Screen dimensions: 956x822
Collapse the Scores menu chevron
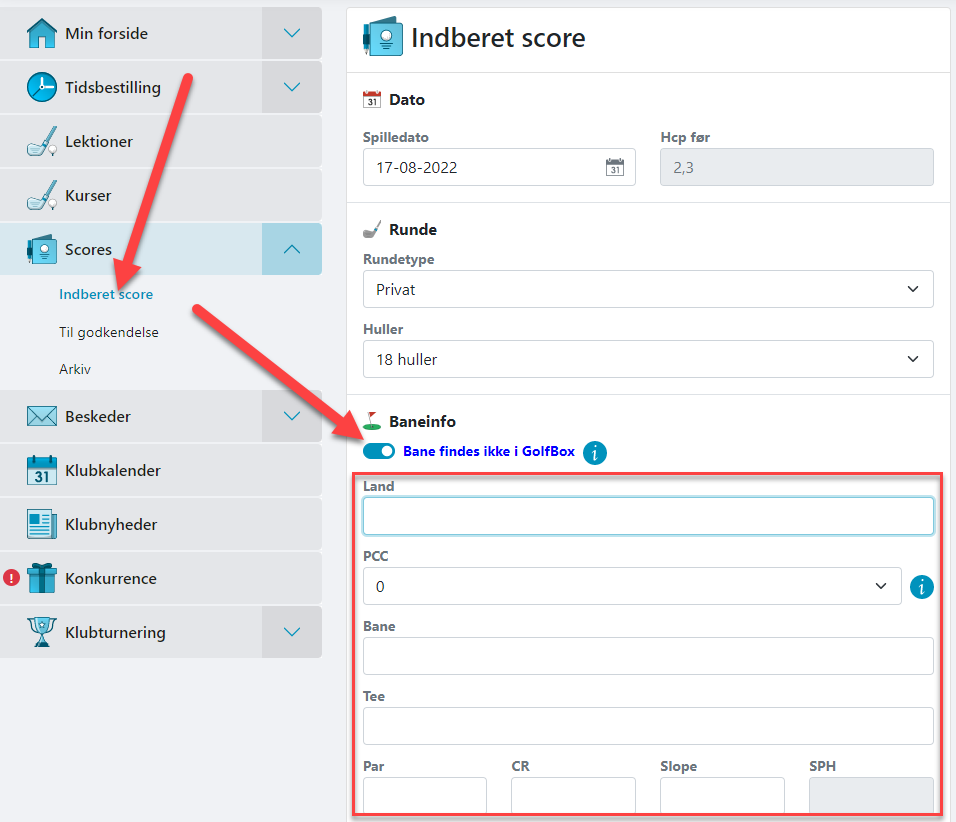292,249
